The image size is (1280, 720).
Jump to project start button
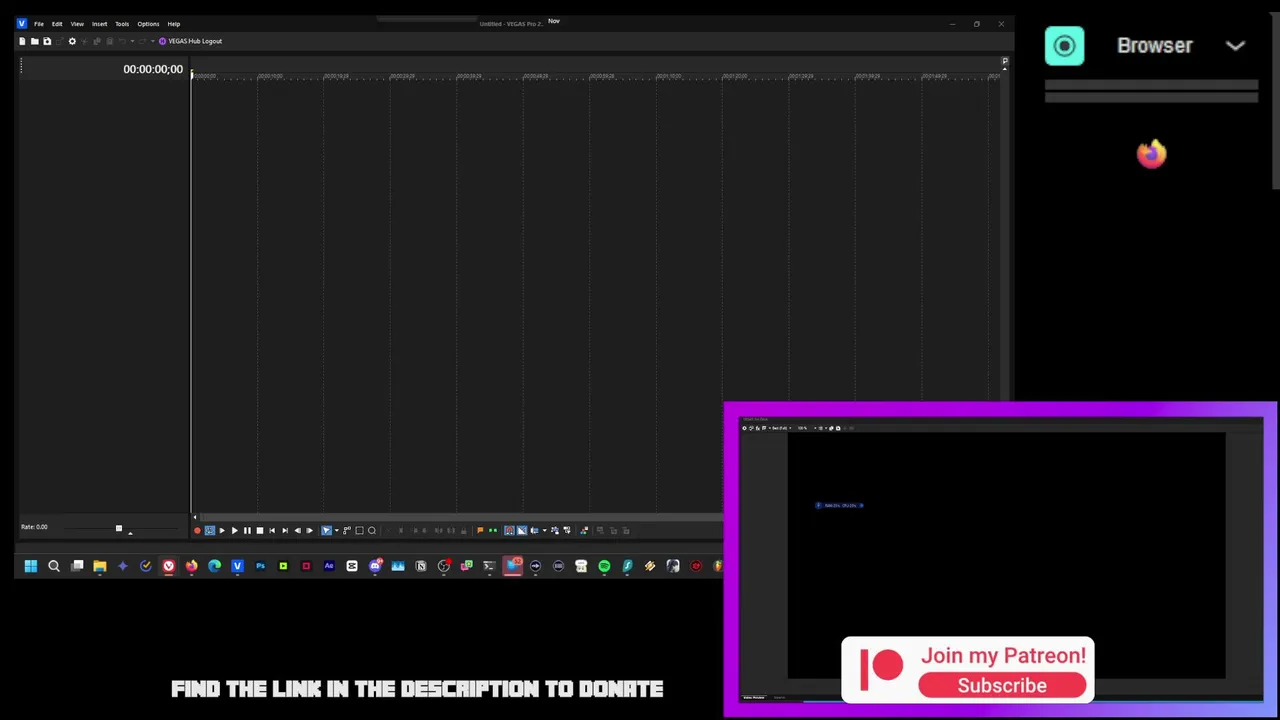[272, 530]
